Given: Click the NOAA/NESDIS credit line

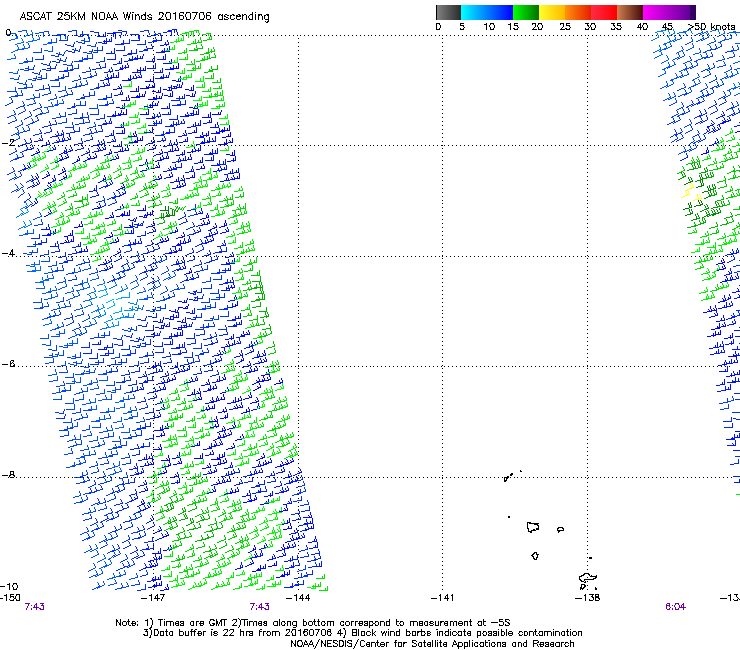Looking at the screenshot, I should tap(432, 644).
